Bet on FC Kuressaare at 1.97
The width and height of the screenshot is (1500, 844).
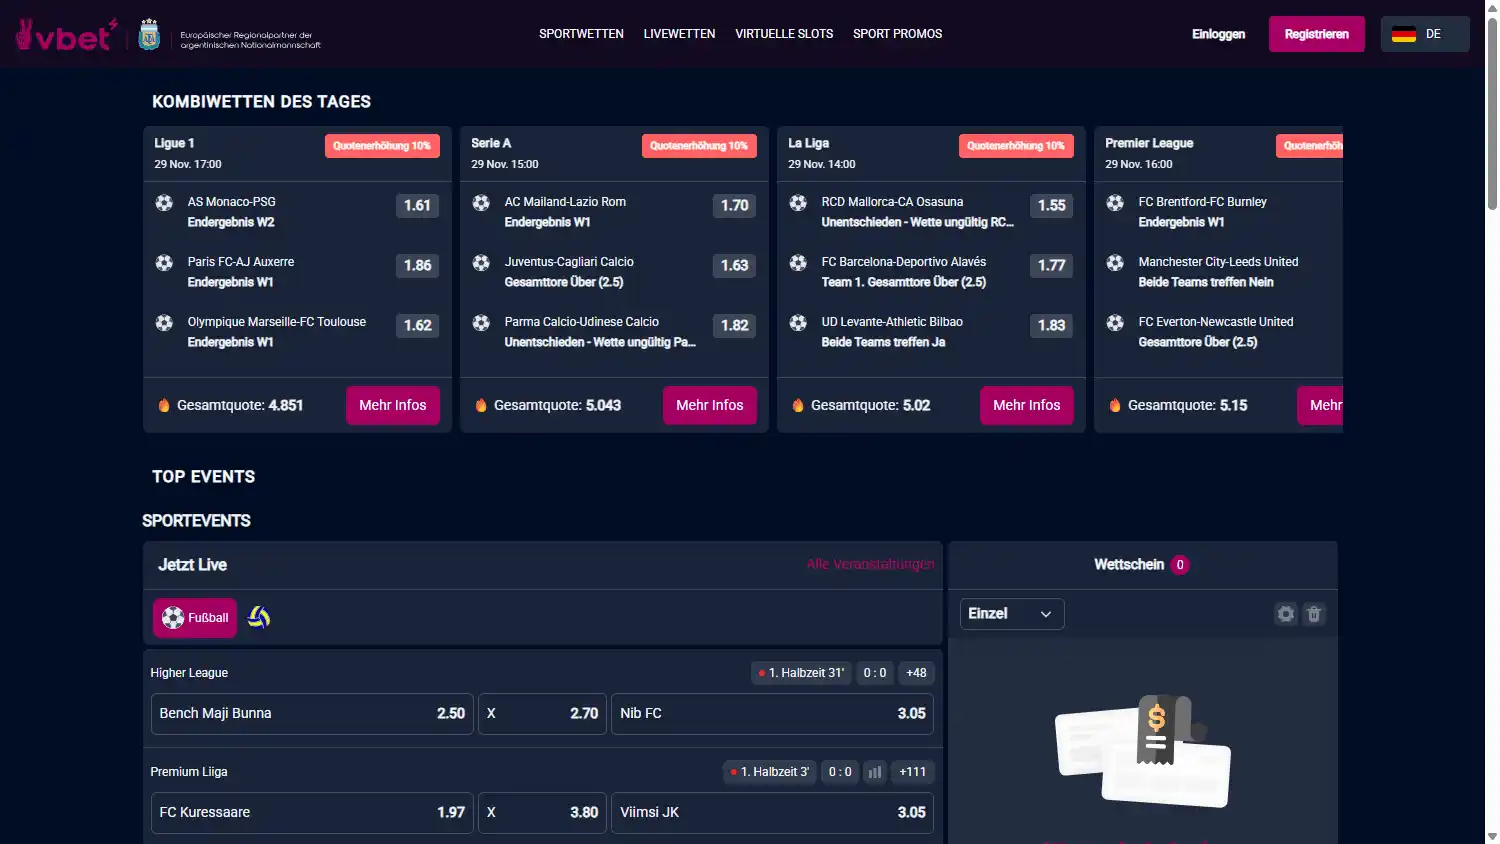312,813
